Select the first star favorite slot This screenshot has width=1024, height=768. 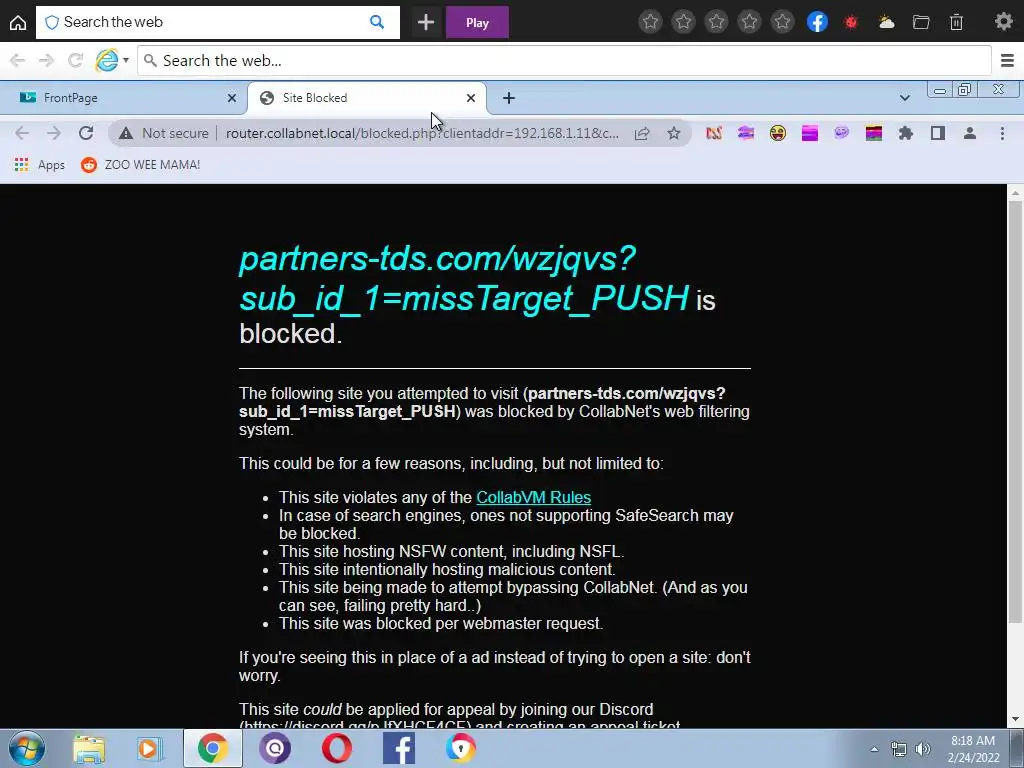click(650, 22)
